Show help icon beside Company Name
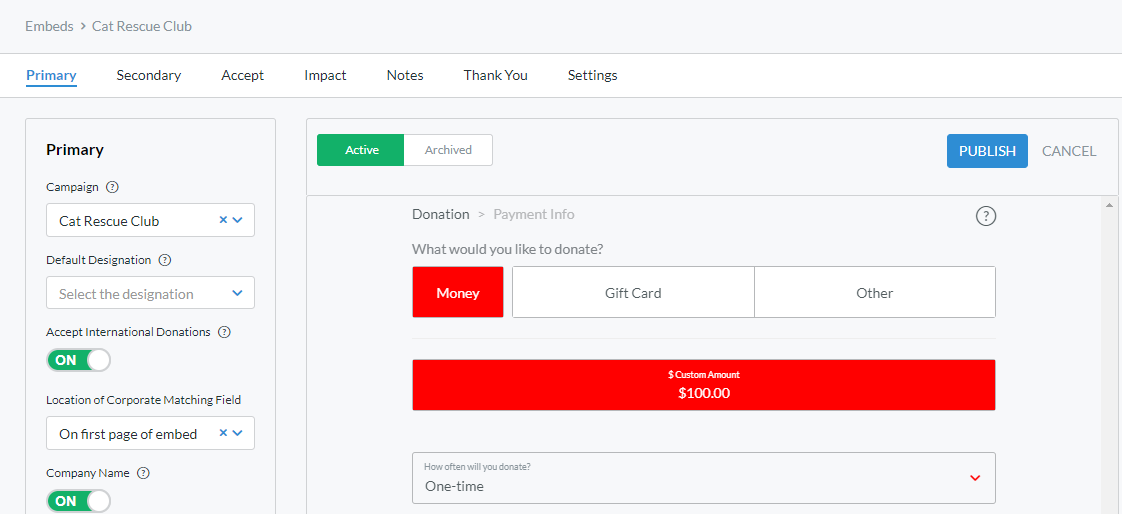The width and height of the screenshot is (1122, 514). pyautogui.click(x=143, y=473)
